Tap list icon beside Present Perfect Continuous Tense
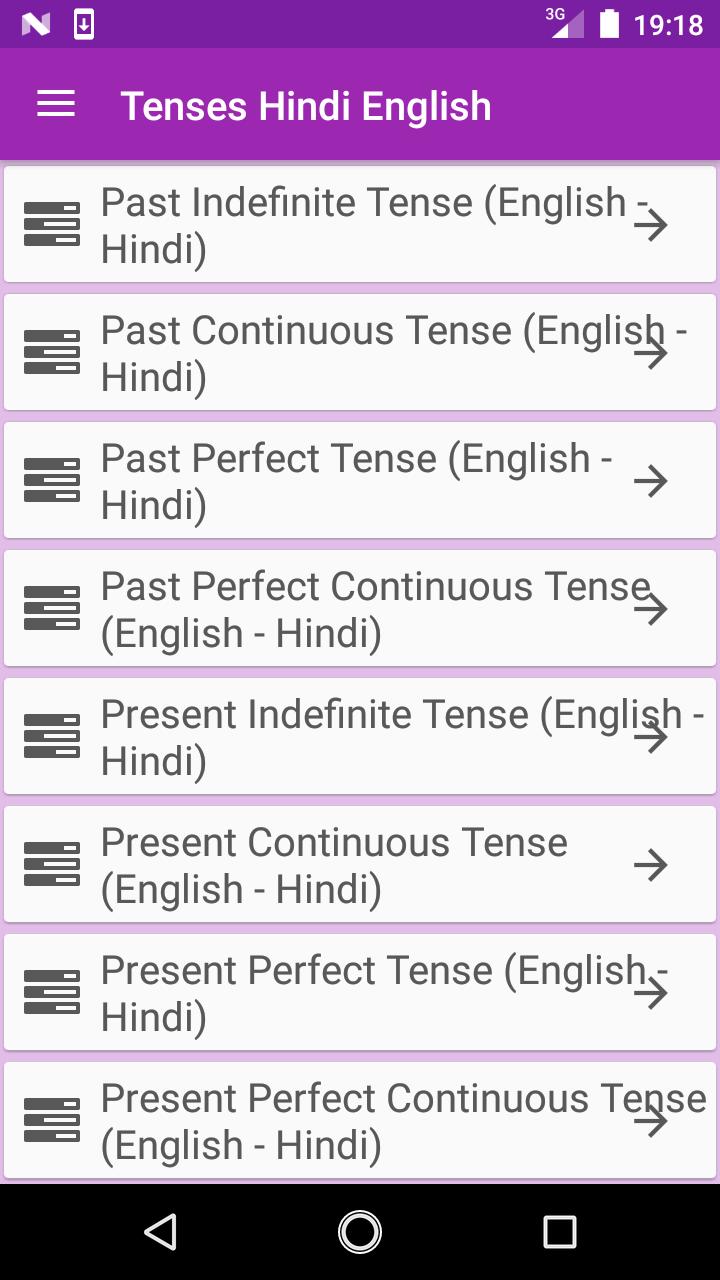720x1280 pixels. 52,1120
